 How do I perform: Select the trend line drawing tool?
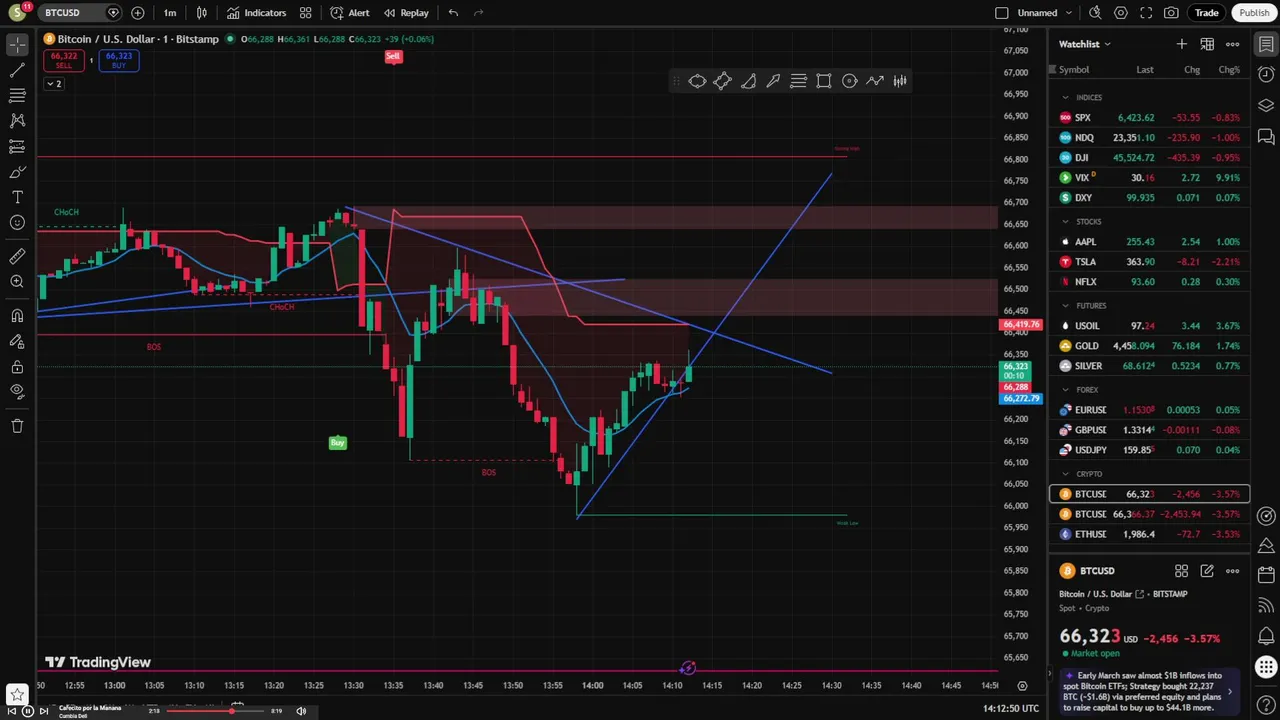tap(17, 70)
